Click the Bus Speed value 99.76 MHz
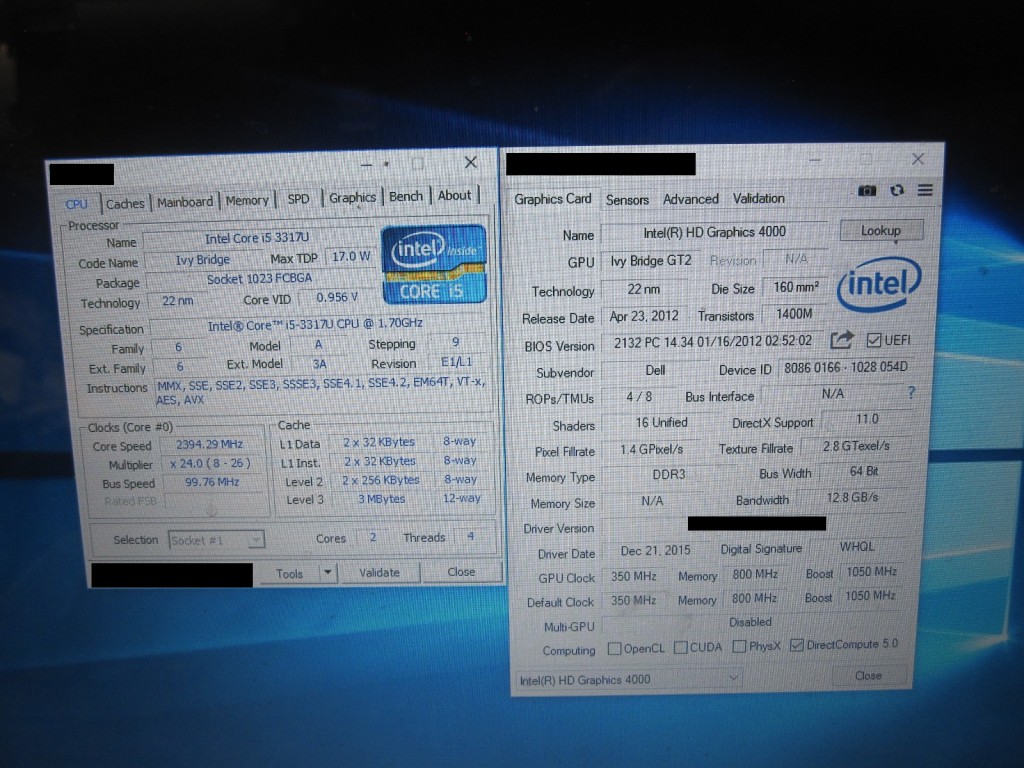This screenshot has width=1024, height=768. coord(212,483)
